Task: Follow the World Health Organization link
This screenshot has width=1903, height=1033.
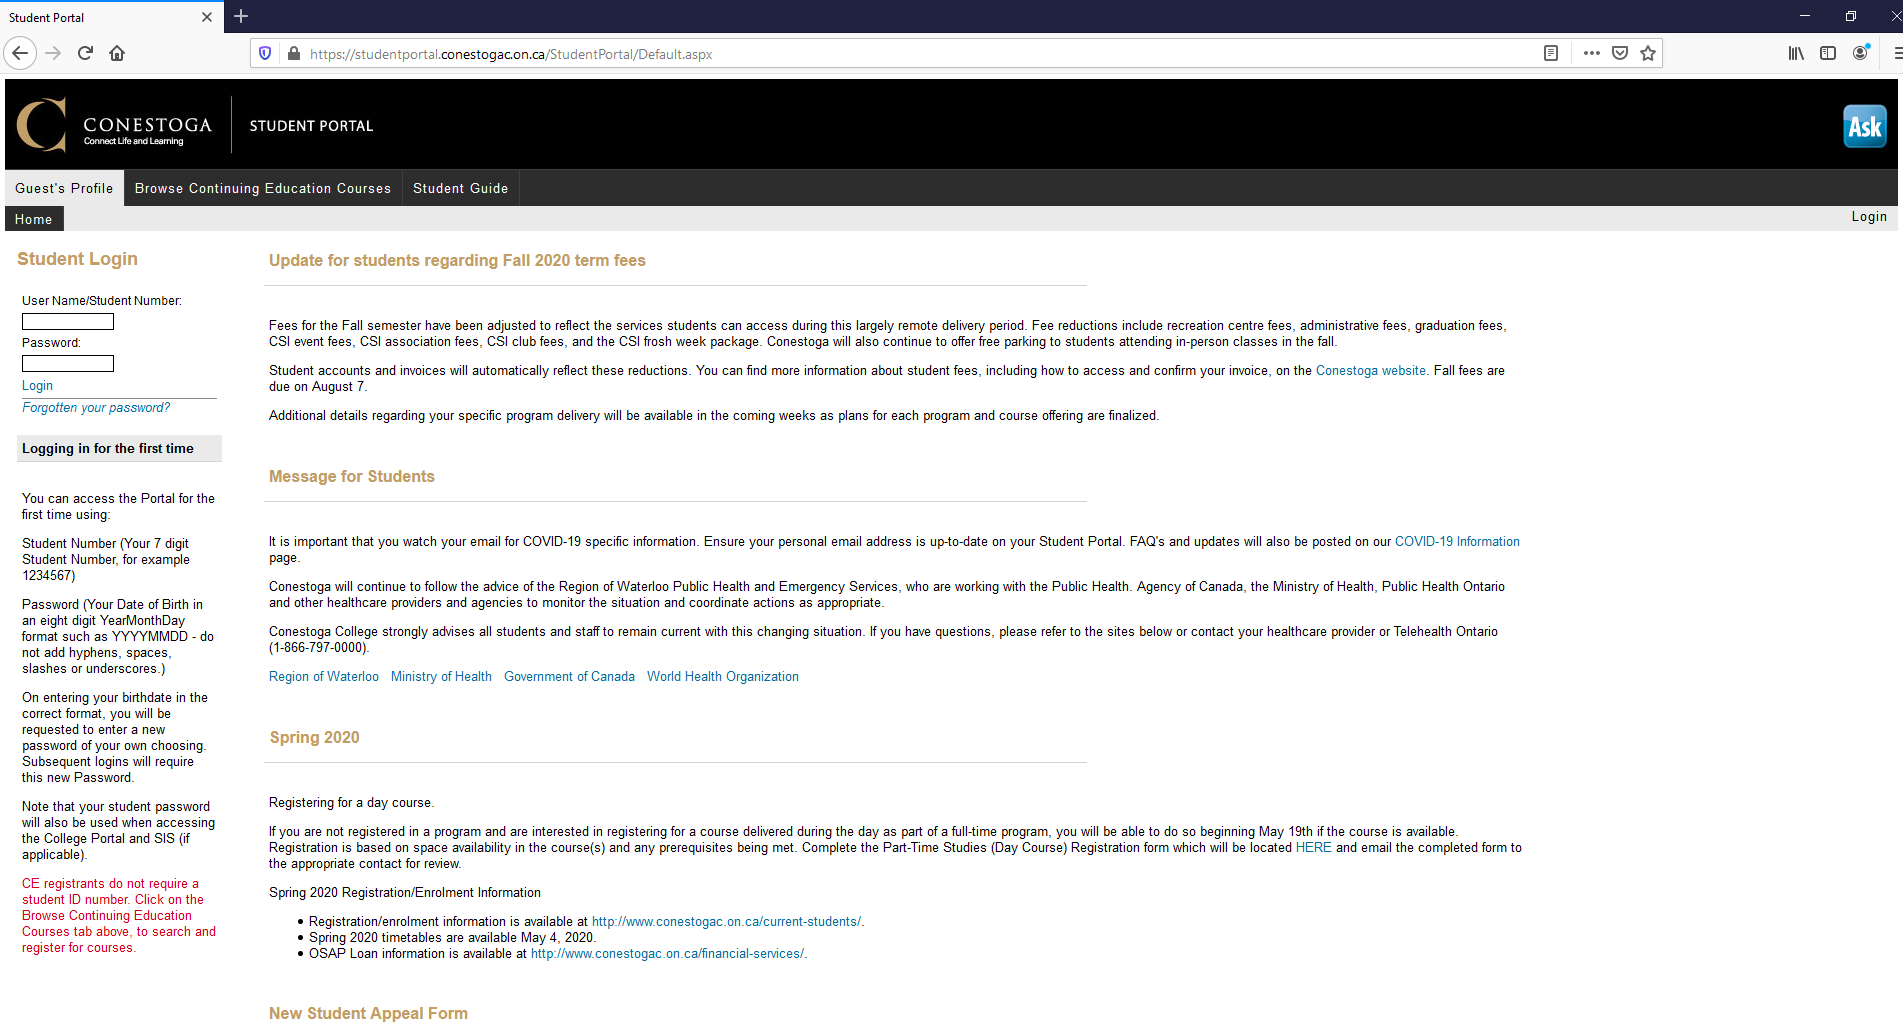Action: point(722,676)
